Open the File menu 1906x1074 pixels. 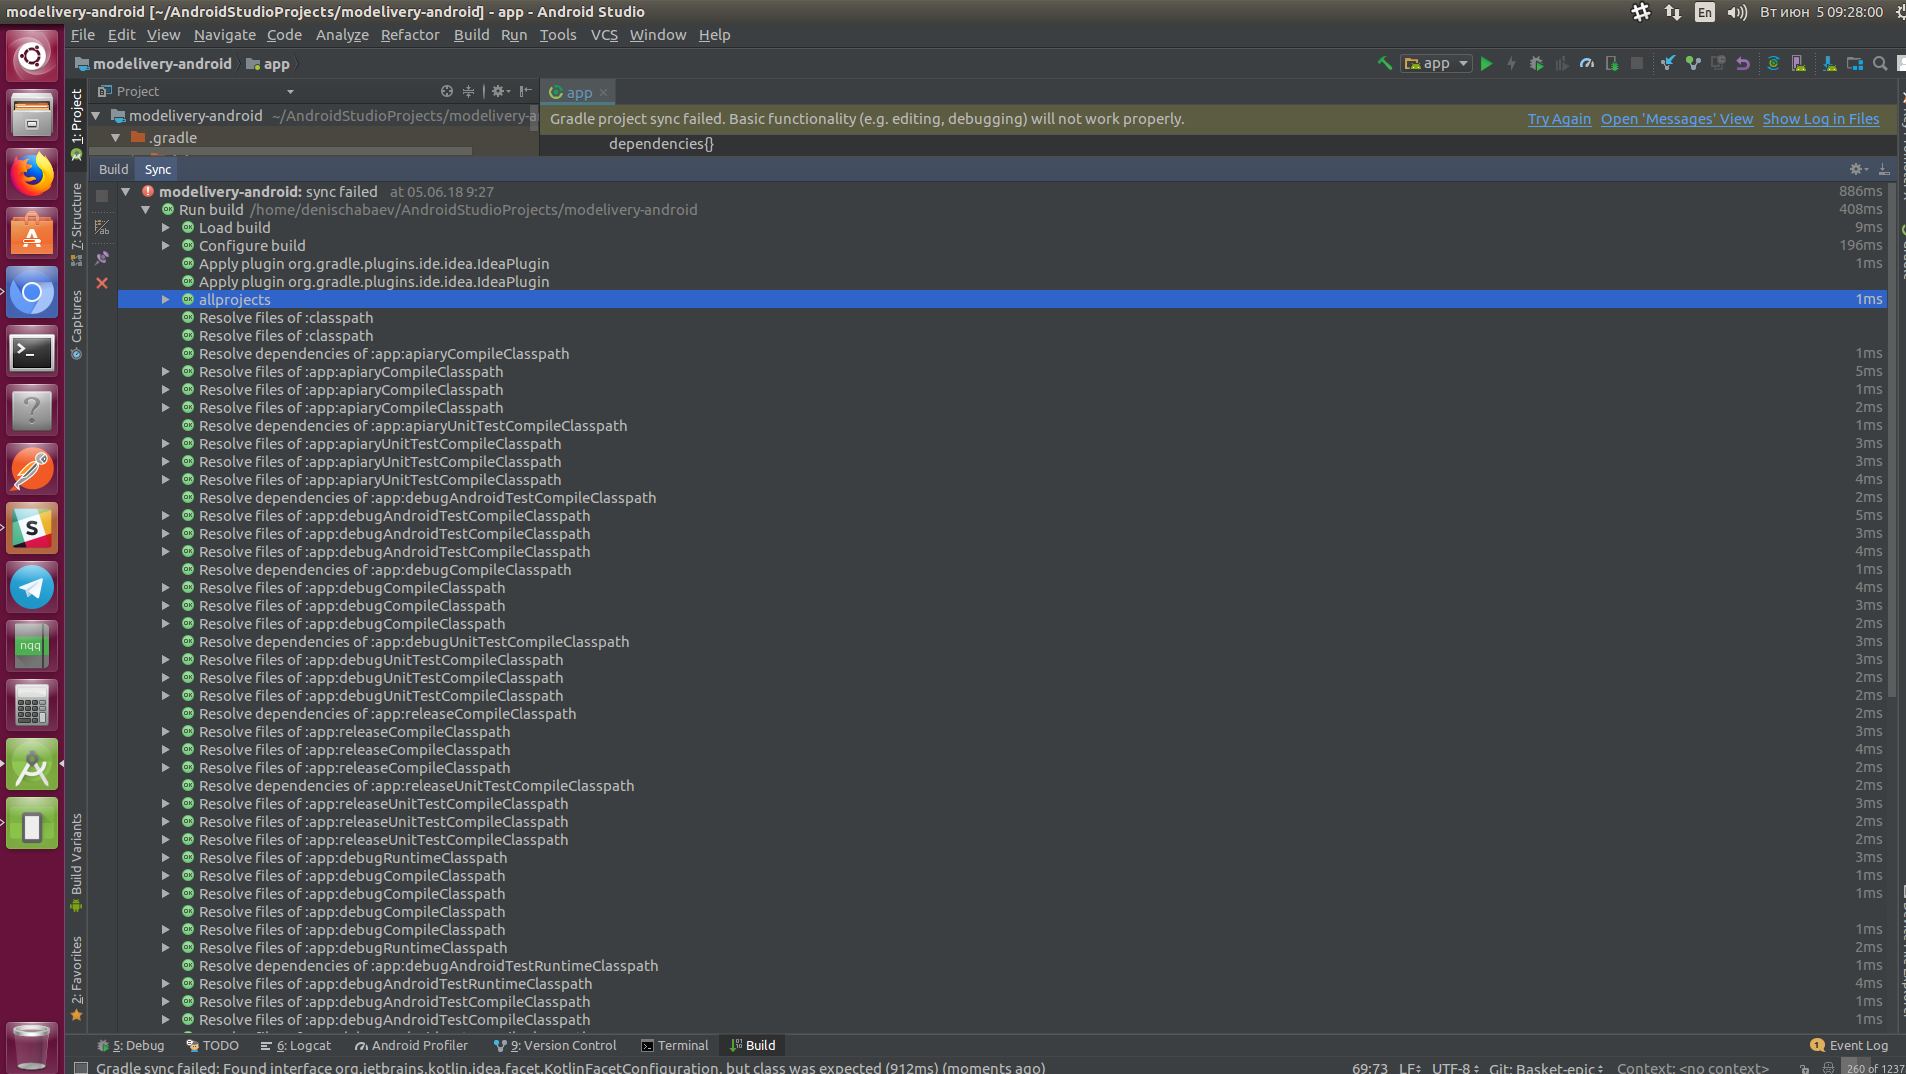click(83, 35)
